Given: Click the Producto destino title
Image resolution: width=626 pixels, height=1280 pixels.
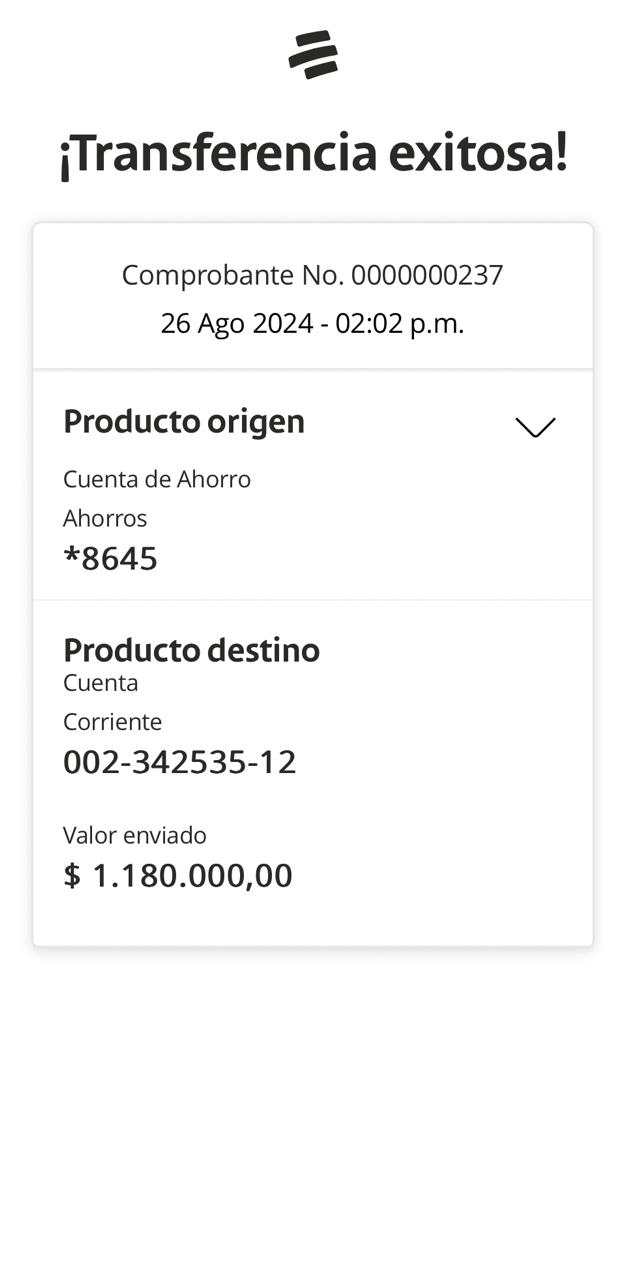Looking at the screenshot, I should 191,650.
